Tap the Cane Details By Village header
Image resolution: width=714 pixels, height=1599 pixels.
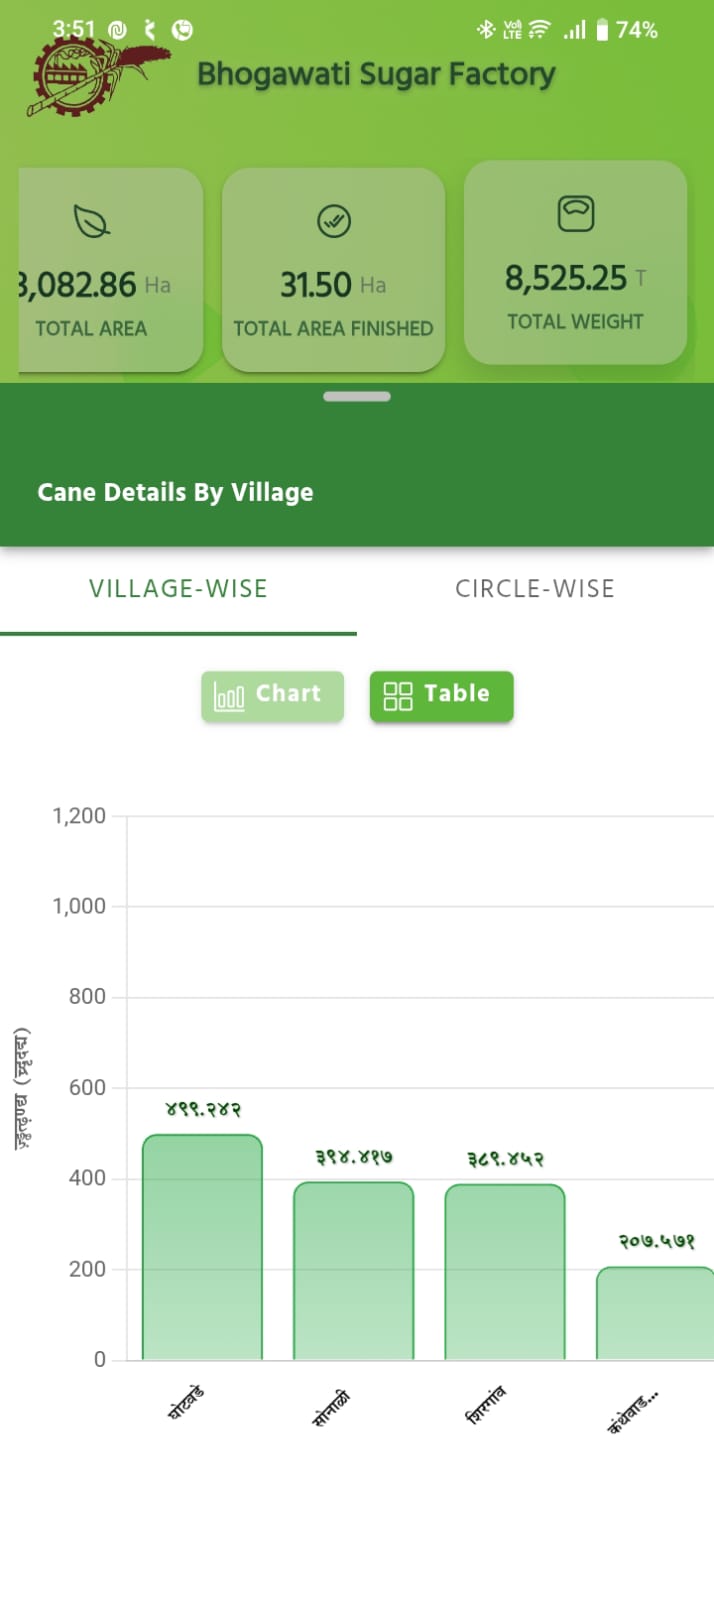point(175,492)
